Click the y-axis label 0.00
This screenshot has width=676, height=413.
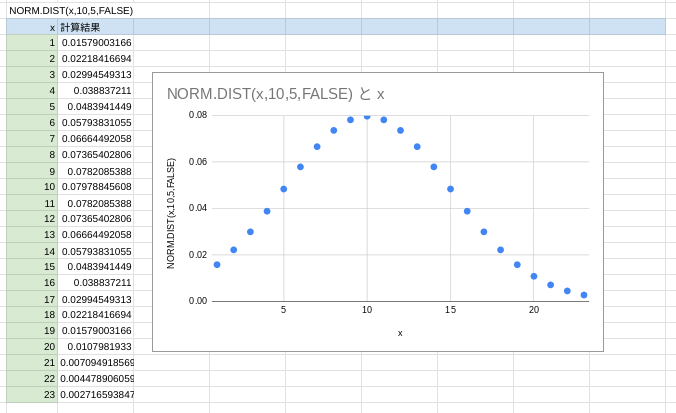[198, 300]
